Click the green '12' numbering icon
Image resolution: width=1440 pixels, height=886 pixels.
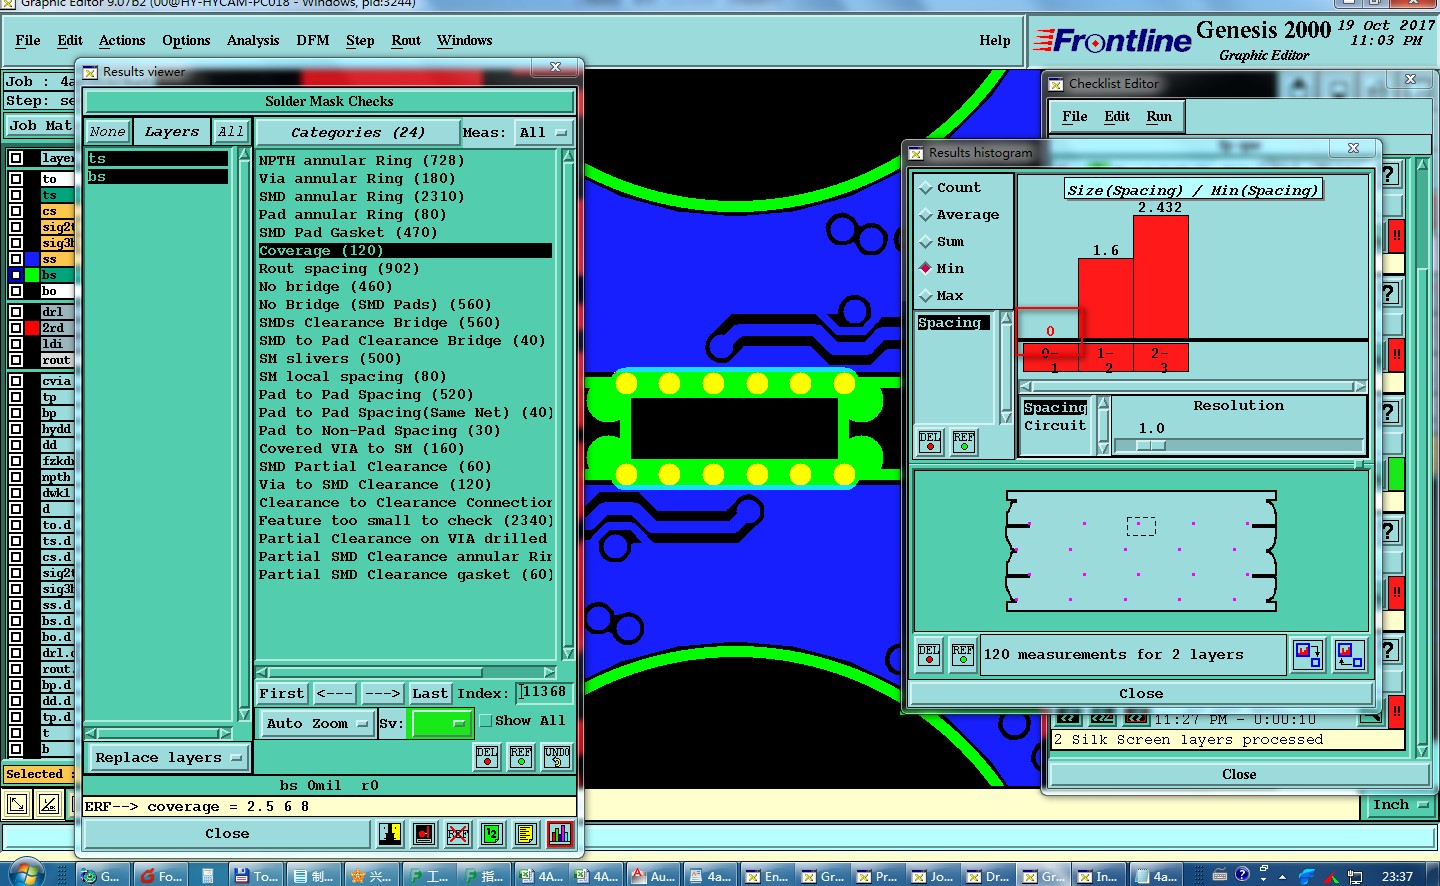492,833
